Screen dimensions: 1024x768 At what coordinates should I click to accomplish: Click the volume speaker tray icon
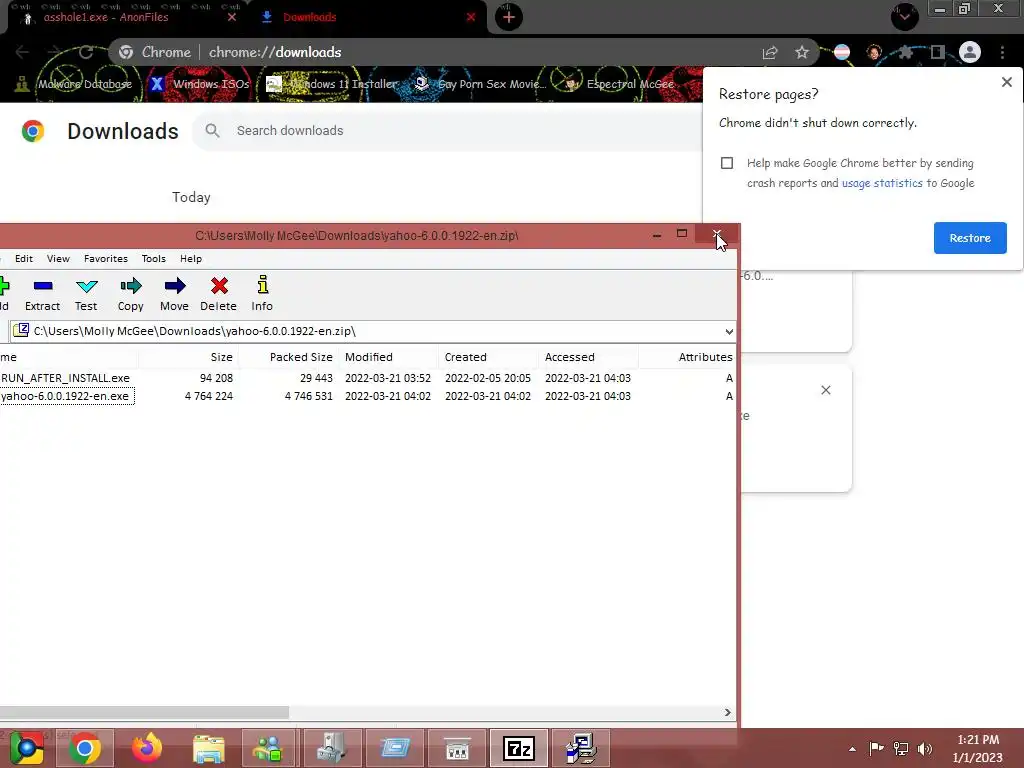point(925,748)
